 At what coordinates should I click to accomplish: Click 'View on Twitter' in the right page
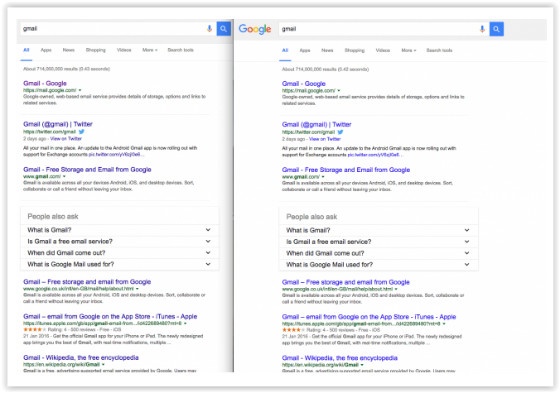(x=325, y=139)
